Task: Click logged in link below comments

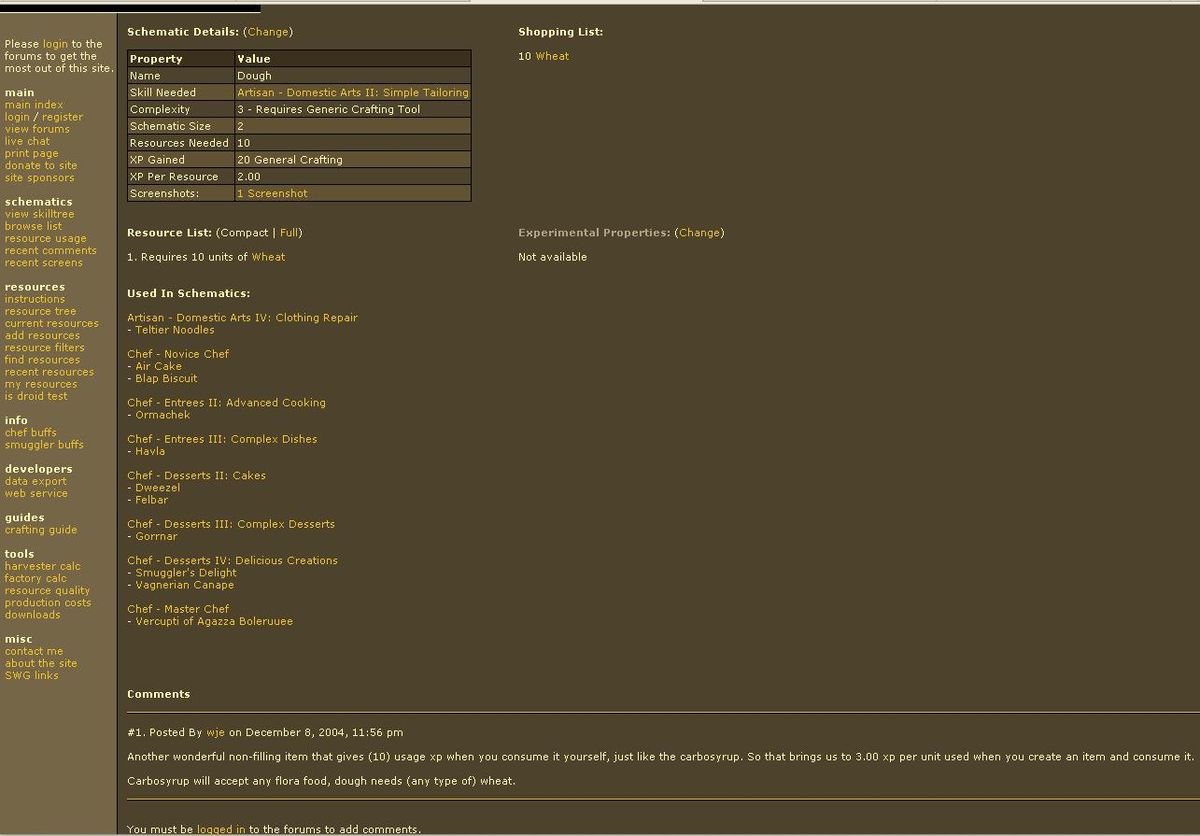Action: click(221, 829)
